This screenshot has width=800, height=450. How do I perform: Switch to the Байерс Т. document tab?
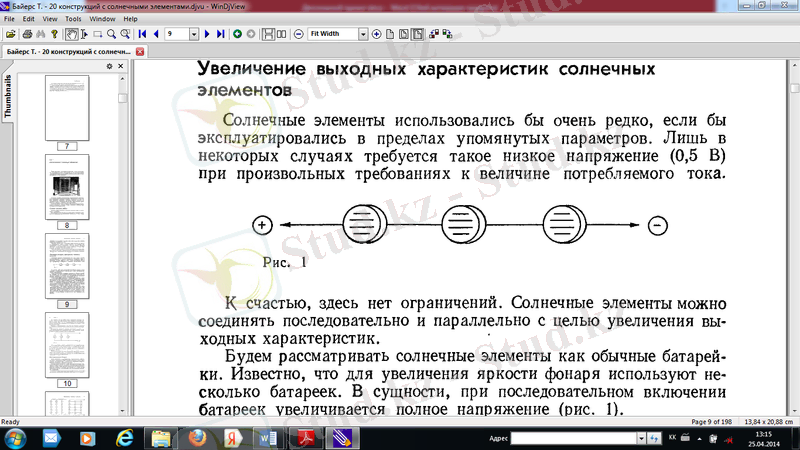pos(66,50)
